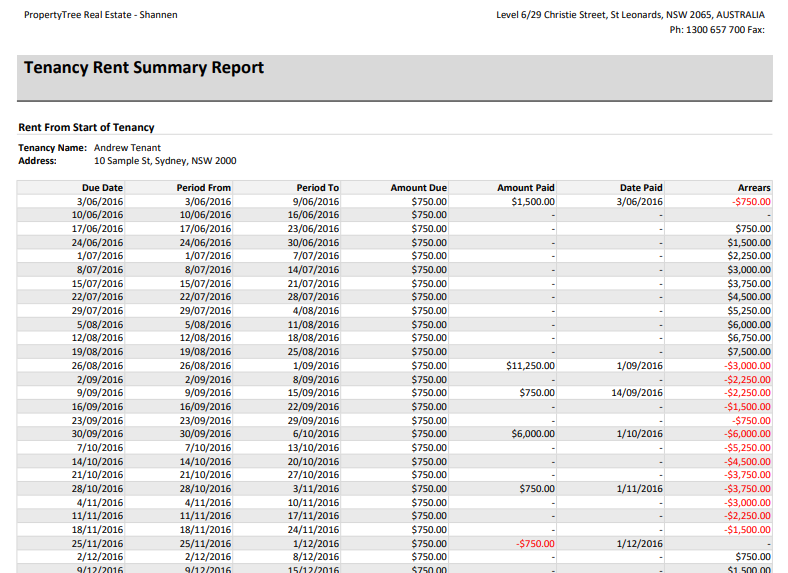Click the arrears -$3,000.00 in the 4/11/2016 row
This screenshot has height=573, width=788.
(x=747, y=503)
